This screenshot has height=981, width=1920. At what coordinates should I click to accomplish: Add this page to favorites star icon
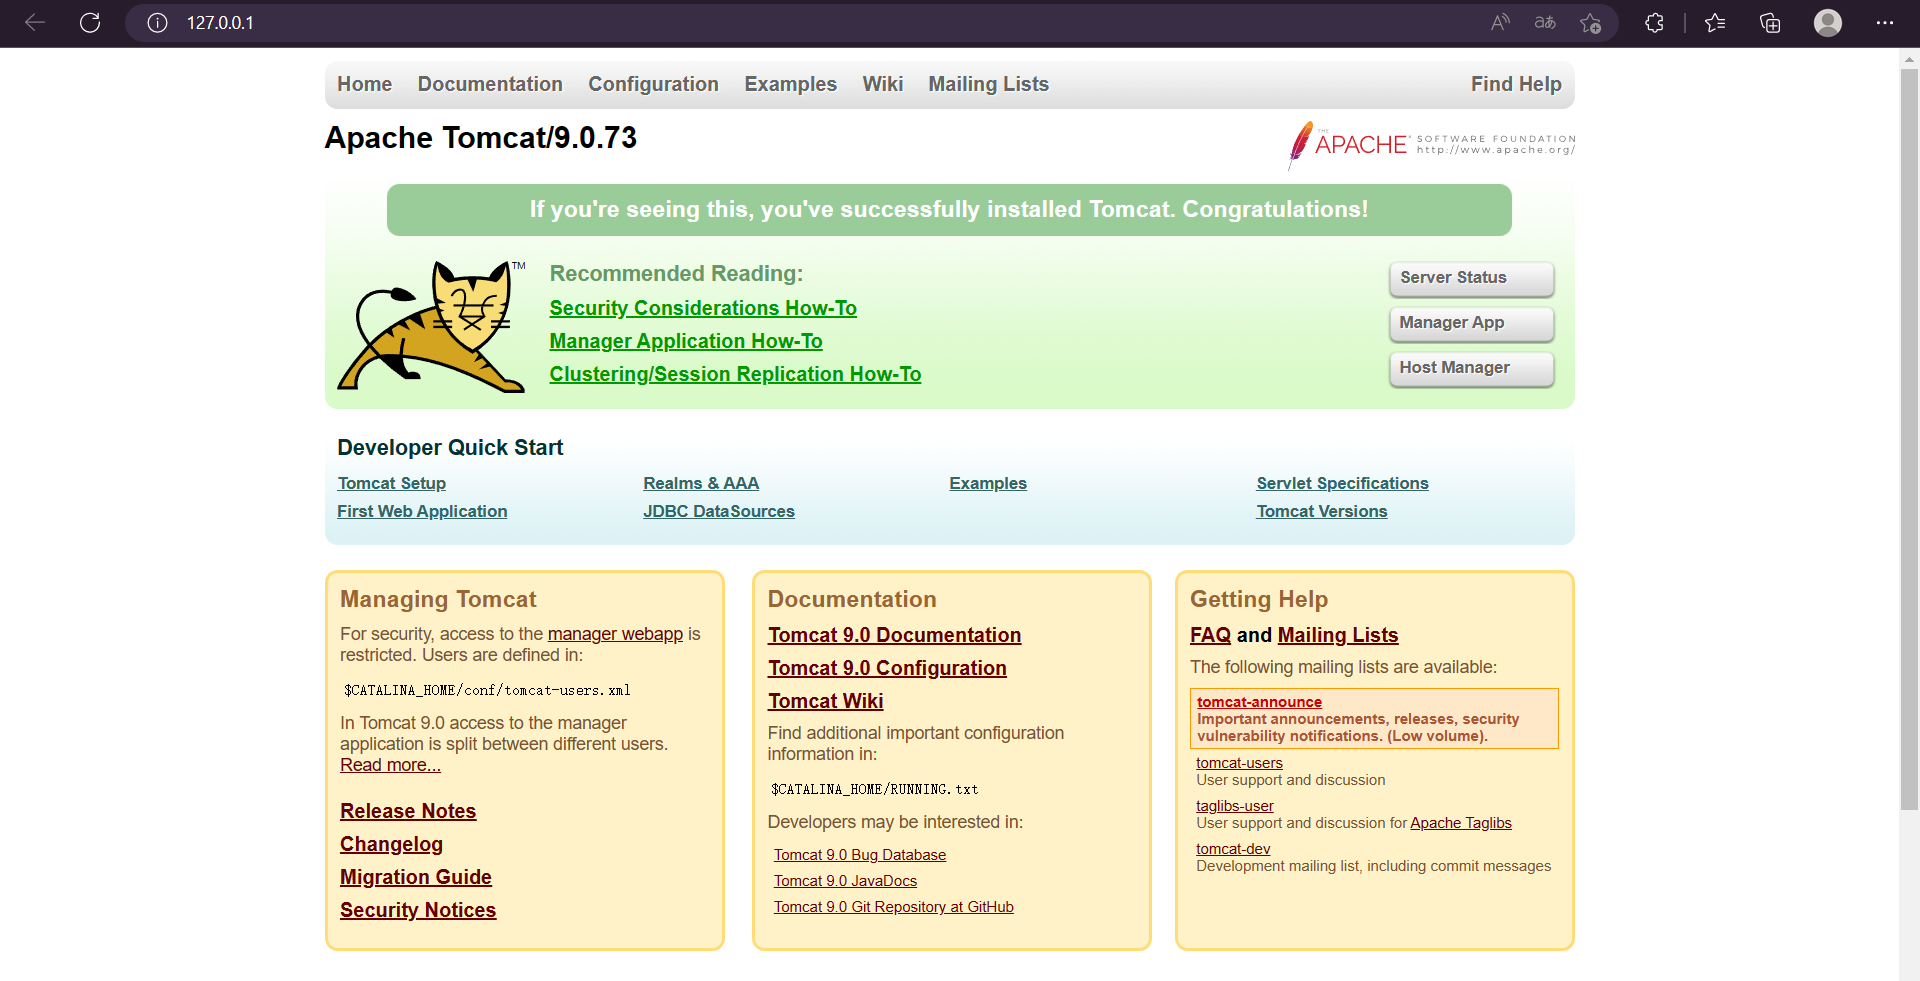tap(1590, 22)
